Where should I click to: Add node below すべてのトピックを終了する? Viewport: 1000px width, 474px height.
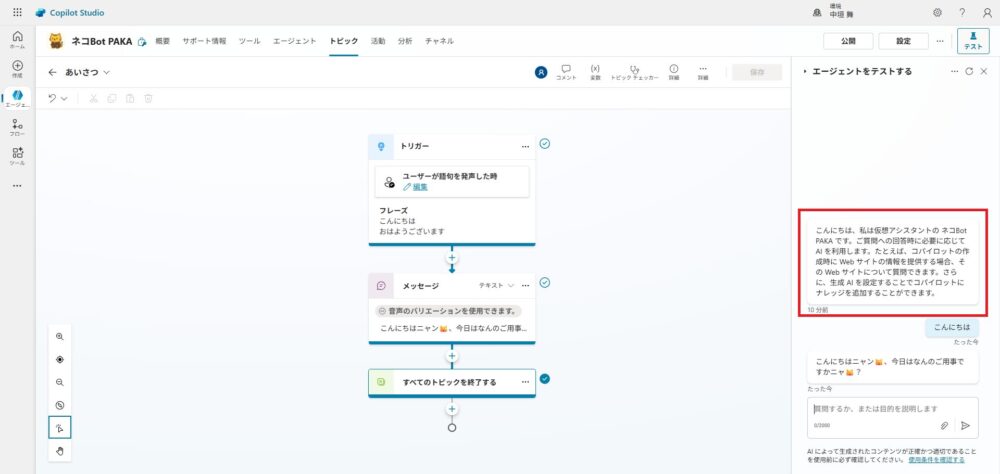click(452, 409)
